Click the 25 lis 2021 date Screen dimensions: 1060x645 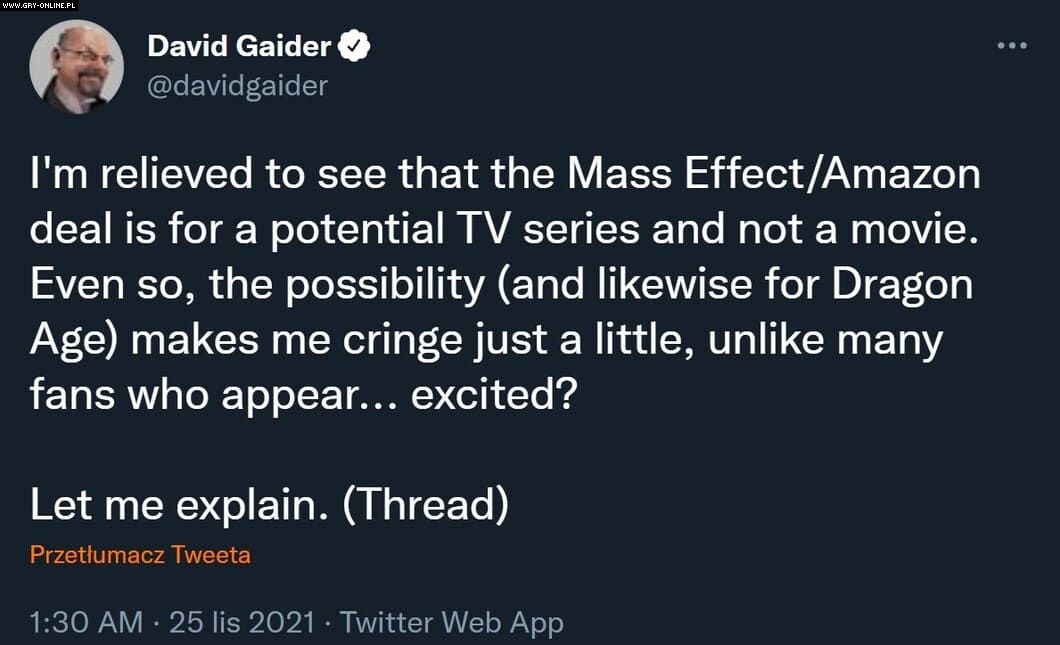[243, 622]
